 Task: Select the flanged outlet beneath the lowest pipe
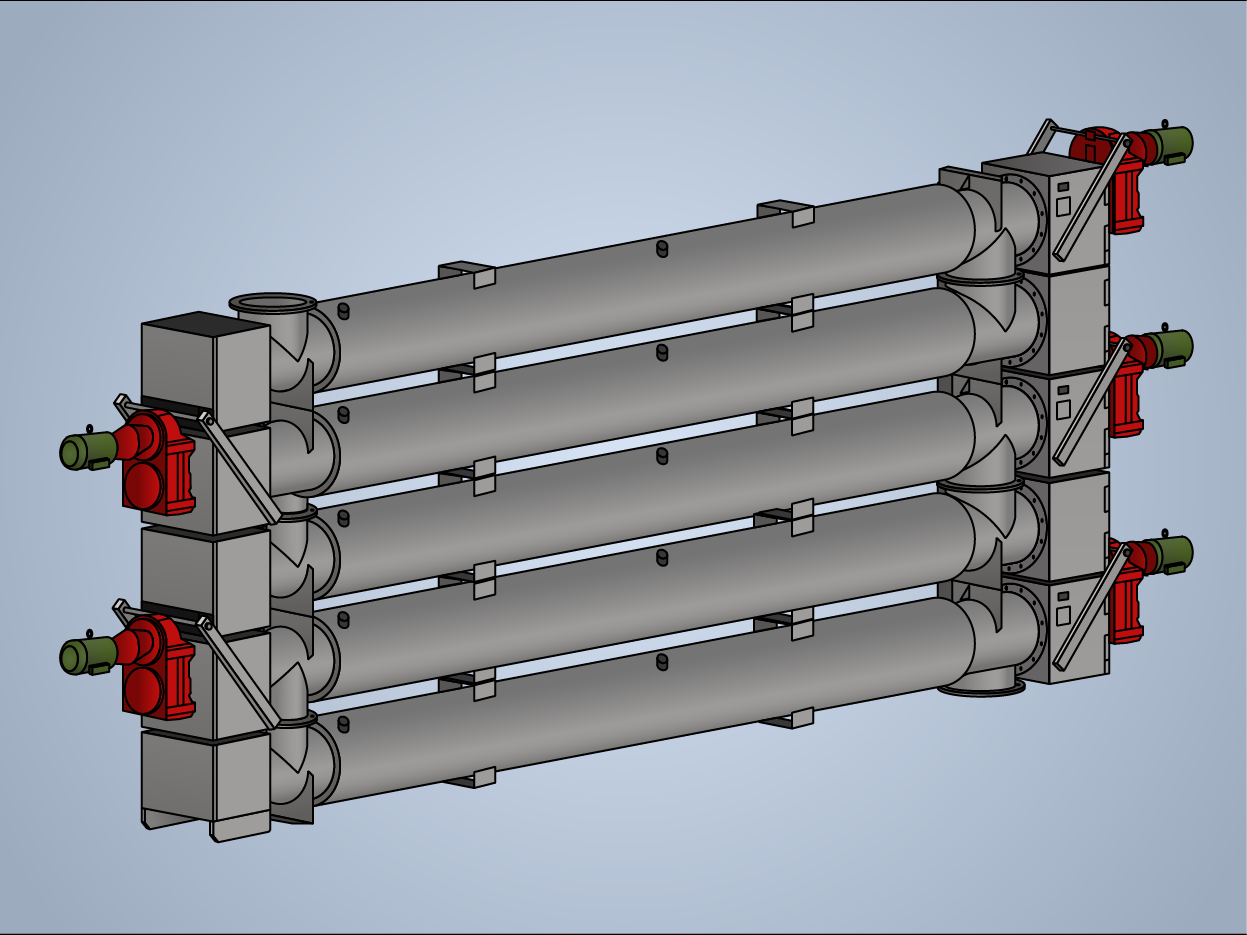[982, 687]
